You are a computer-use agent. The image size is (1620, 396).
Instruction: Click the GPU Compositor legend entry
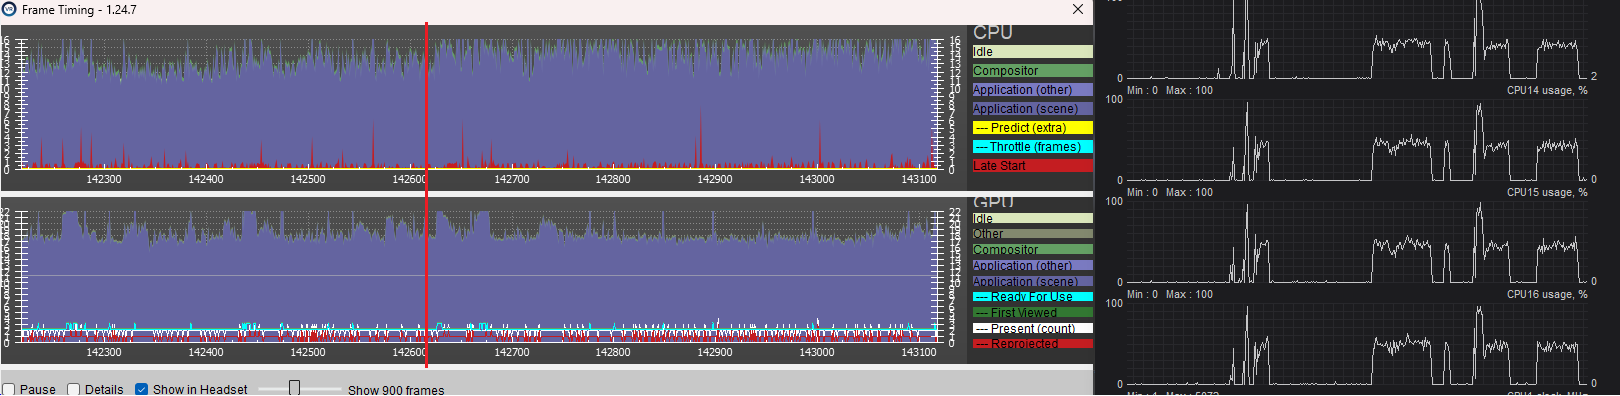tap(1032, 250)
